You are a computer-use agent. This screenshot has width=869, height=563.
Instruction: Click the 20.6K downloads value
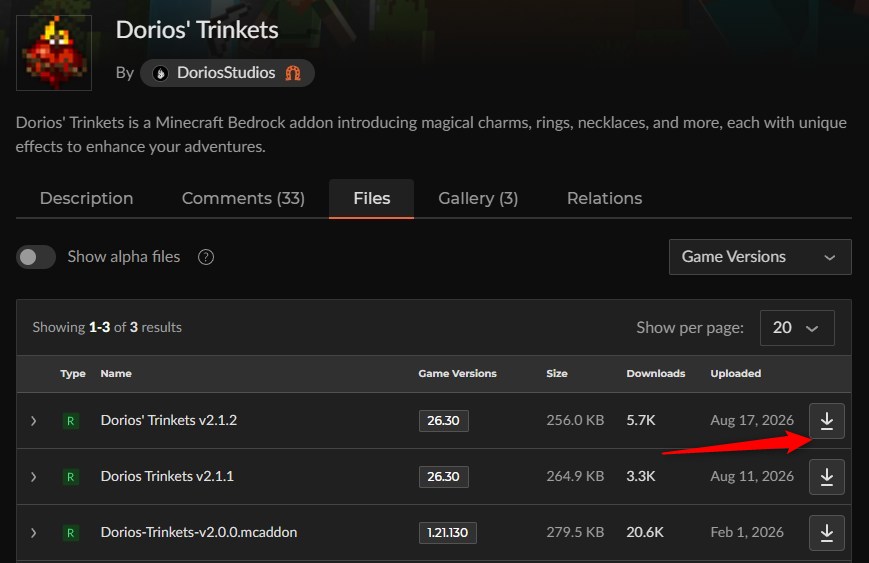[x=645, y=532]
